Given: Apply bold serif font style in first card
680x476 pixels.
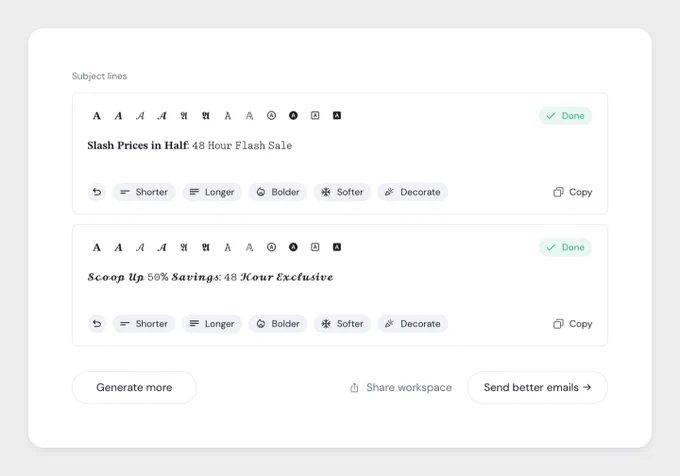Looking at the screenshot, I should tap(97, 116).
